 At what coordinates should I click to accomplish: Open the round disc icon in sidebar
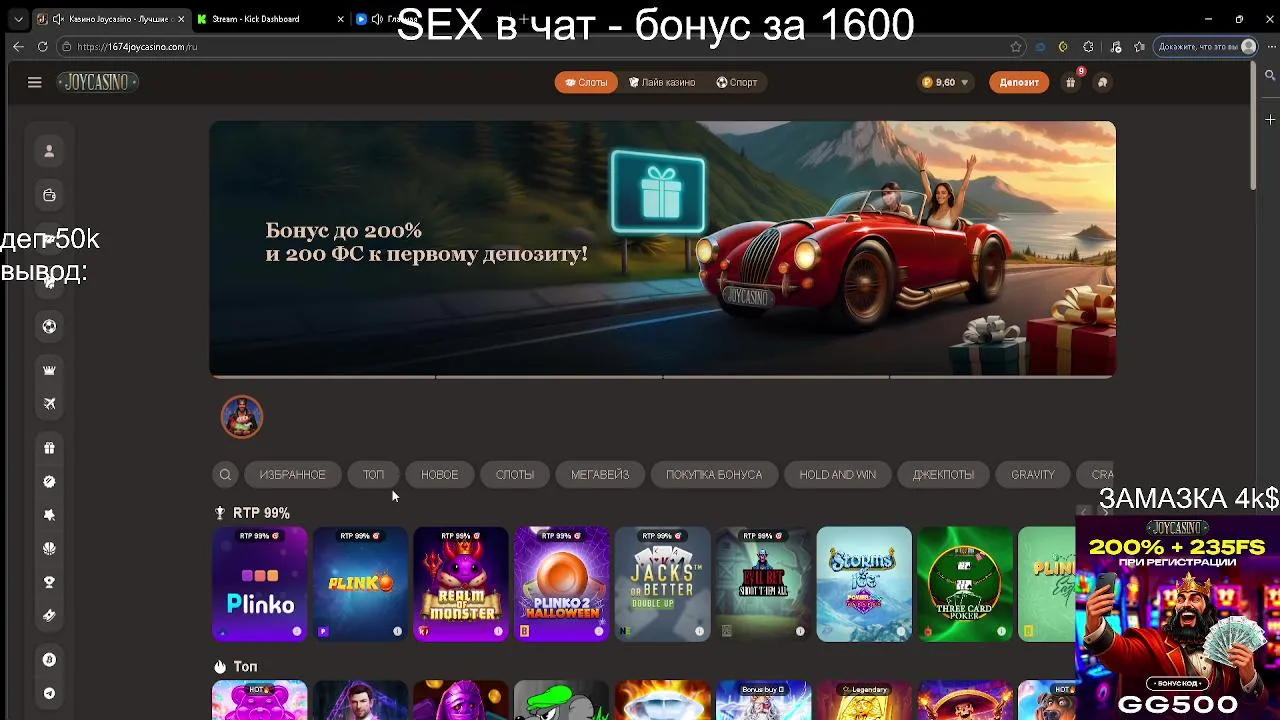click(49, 481)
